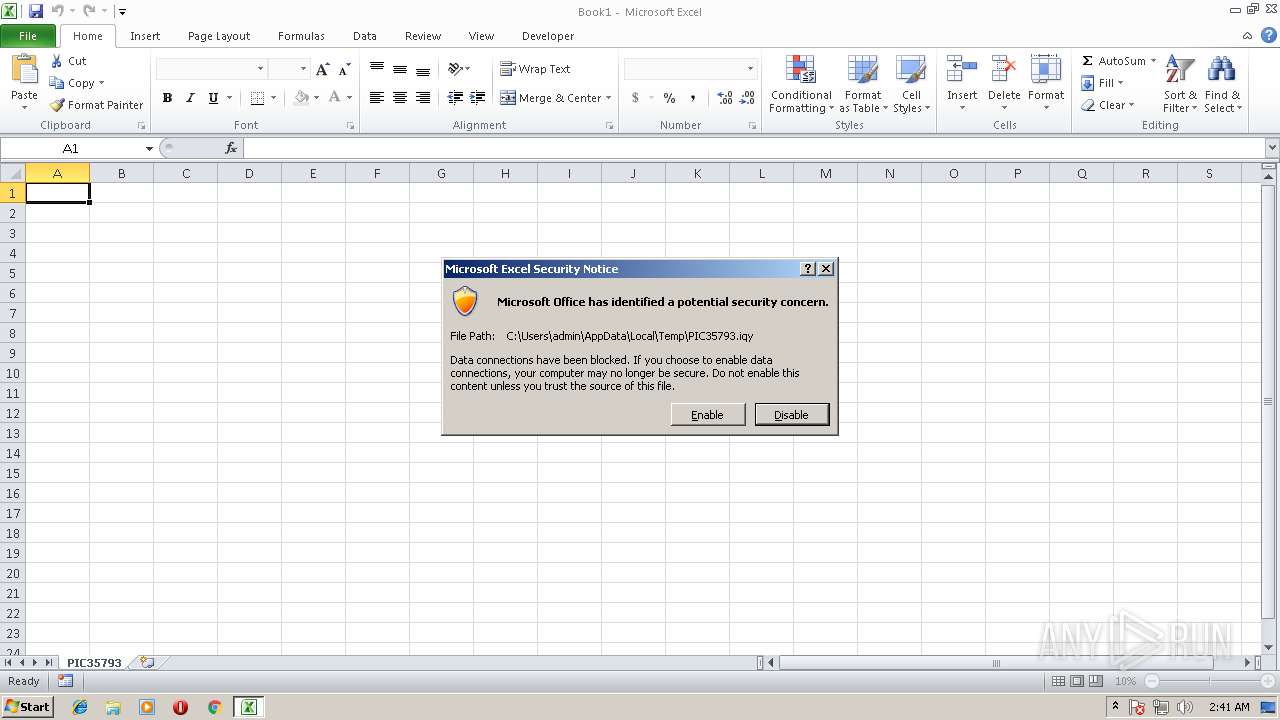
Task: Toggle Top Align
Action: coord(377,69)
